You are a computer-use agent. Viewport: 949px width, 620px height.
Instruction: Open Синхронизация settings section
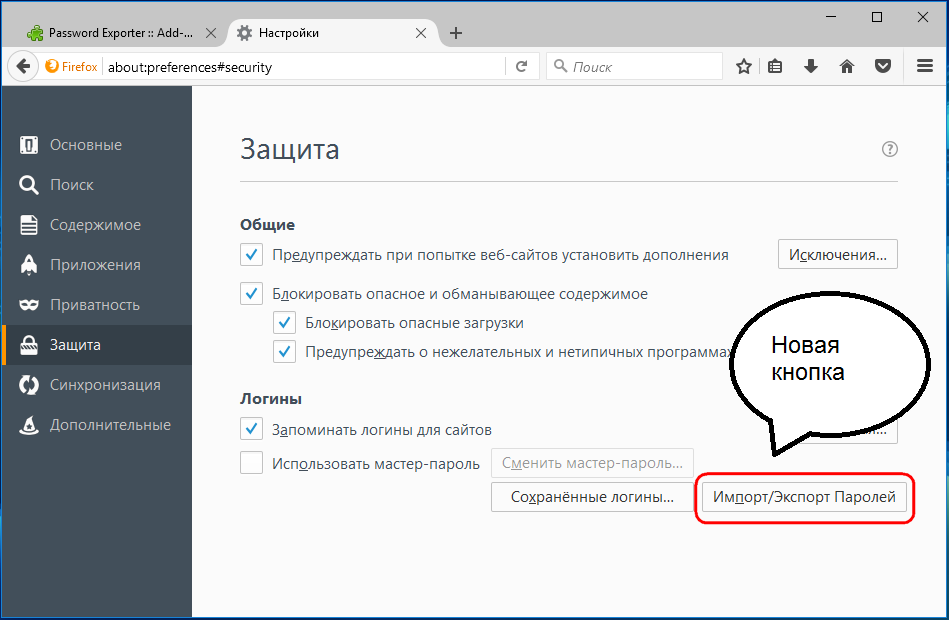coord(104,385)
